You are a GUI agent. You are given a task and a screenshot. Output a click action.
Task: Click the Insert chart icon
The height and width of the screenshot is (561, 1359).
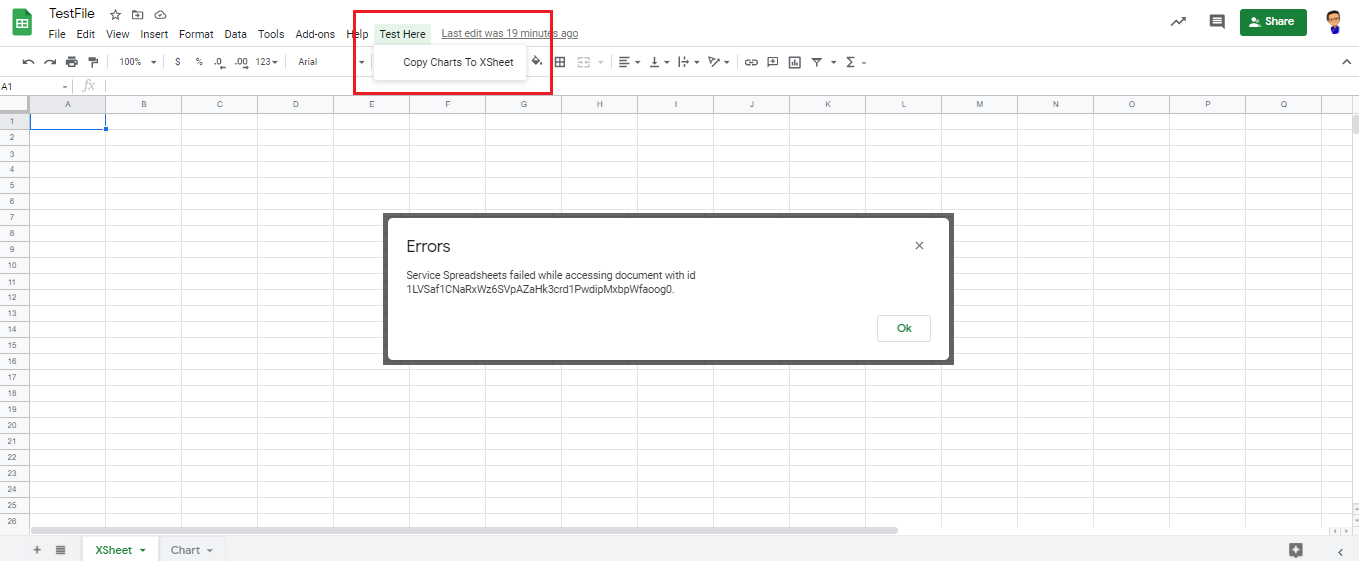coord(794,62)
